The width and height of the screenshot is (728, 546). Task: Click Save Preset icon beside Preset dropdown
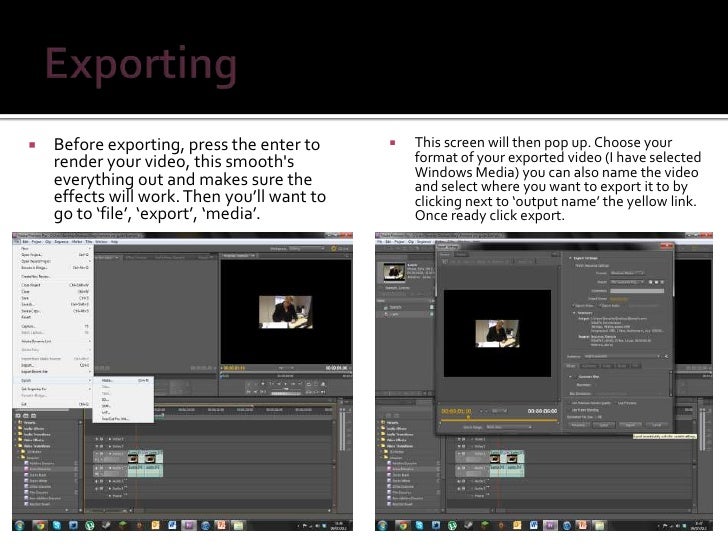tap(650, 282)
